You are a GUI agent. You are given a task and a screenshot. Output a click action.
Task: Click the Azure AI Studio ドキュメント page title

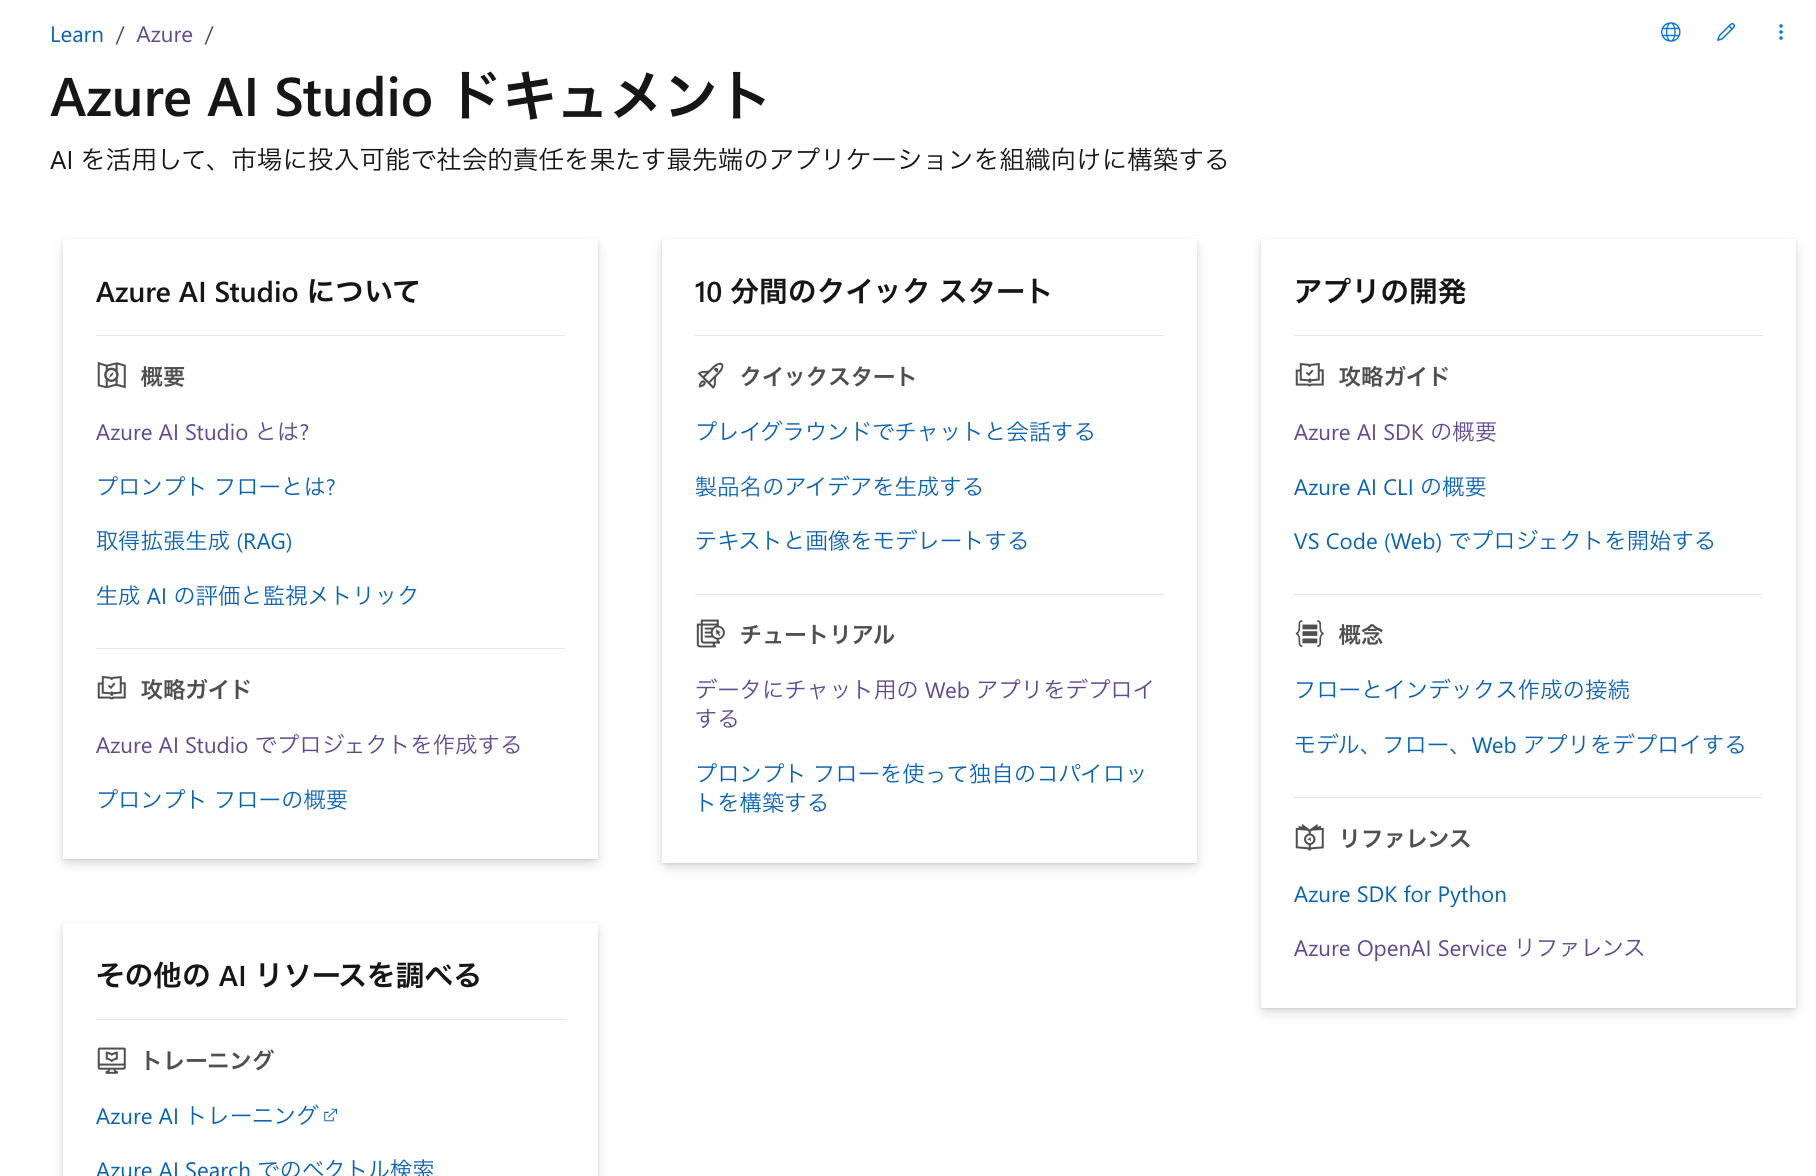click(410, 97)
